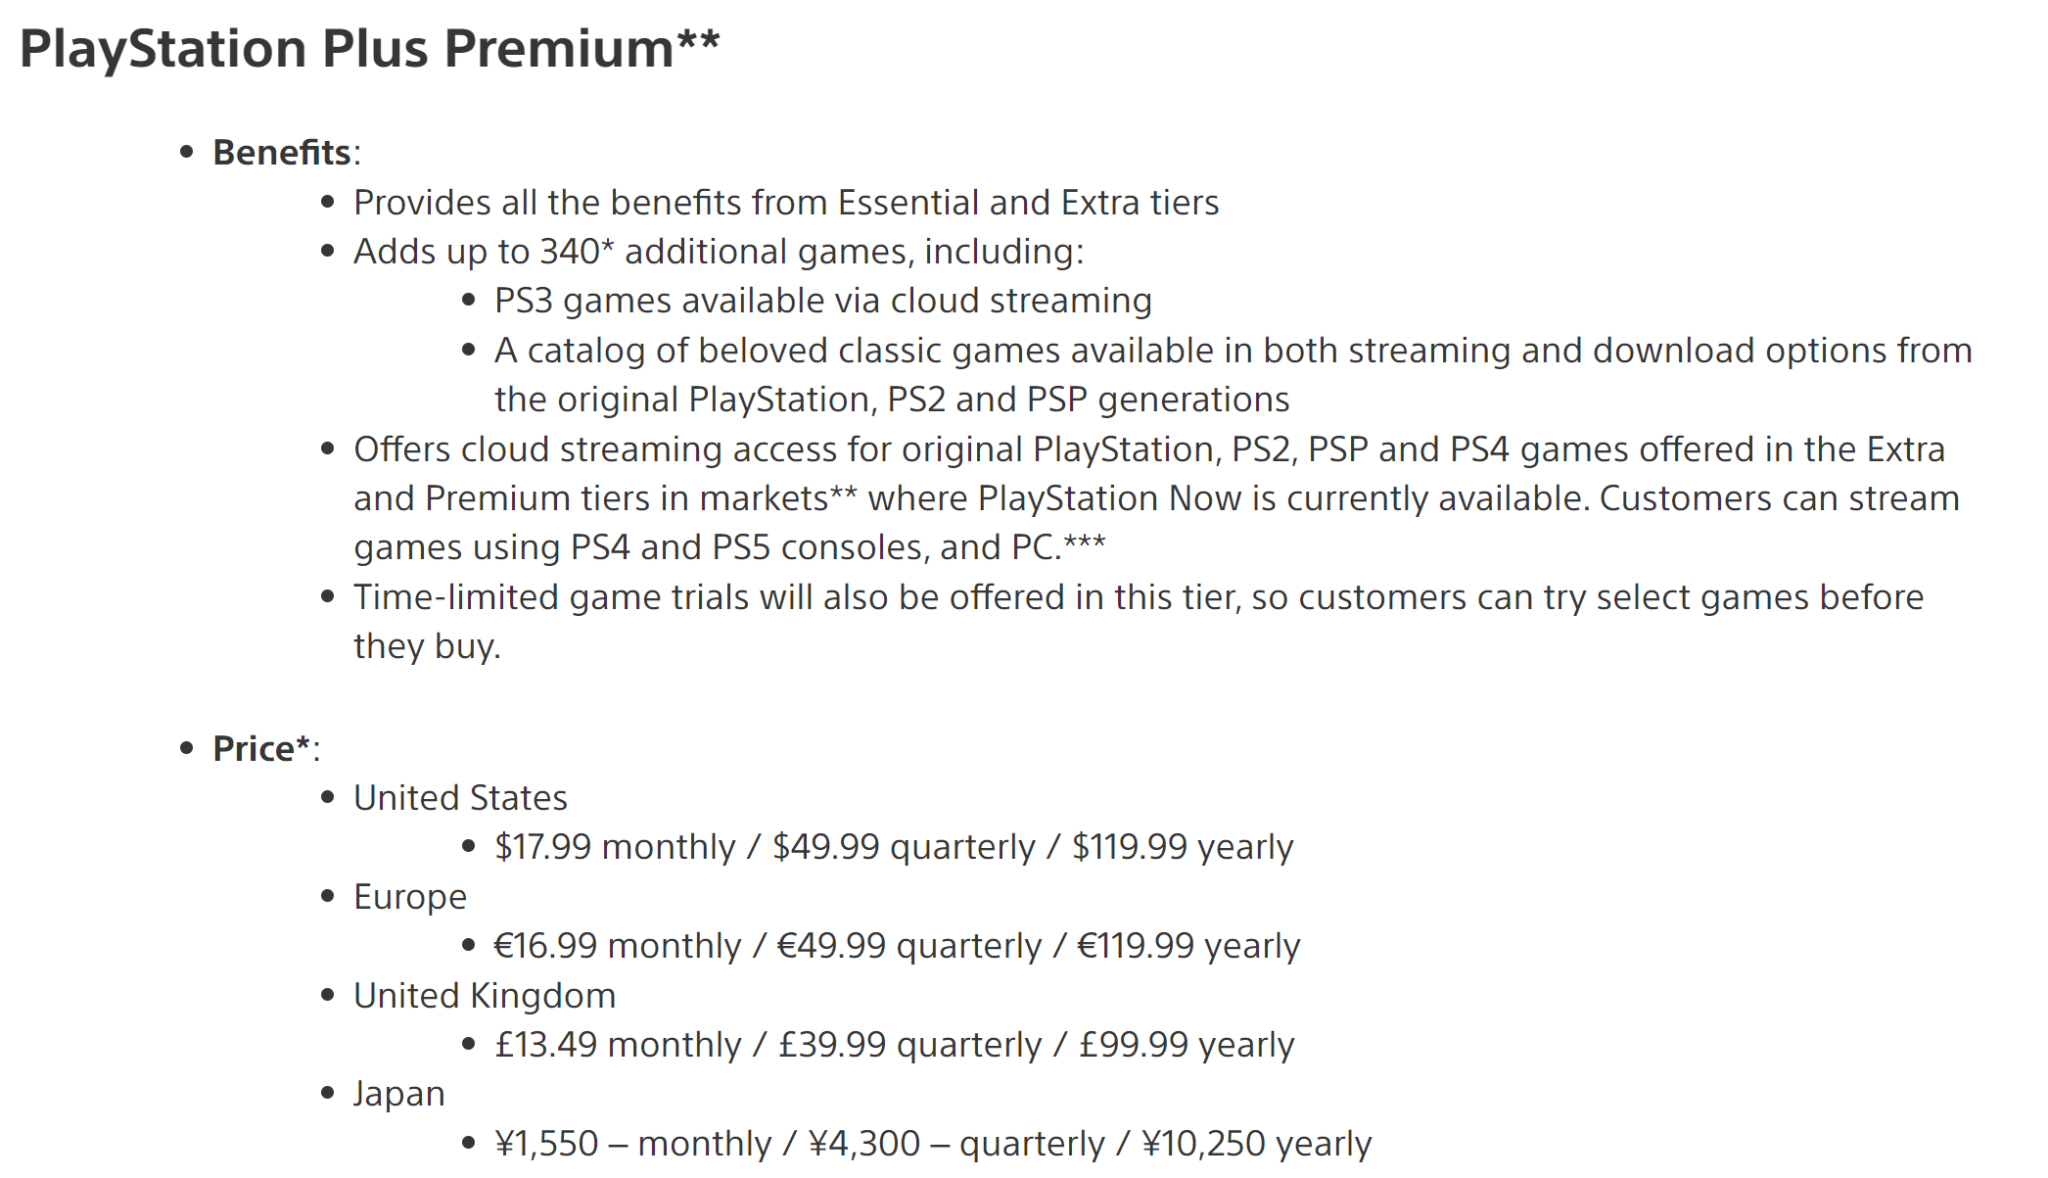Click the PlayStation Now markets sentence
Viewport: 2048px width, 1178px height.
[x=1156, y=498]
